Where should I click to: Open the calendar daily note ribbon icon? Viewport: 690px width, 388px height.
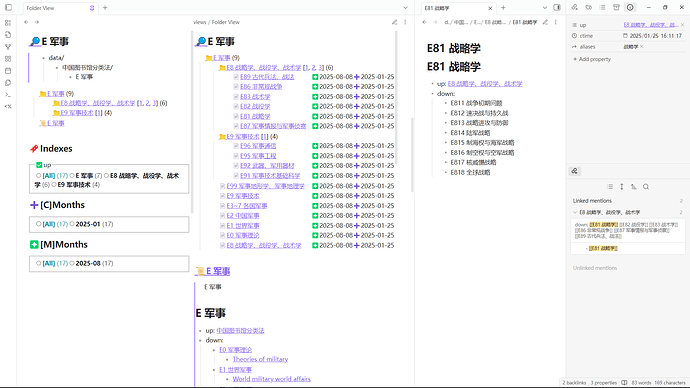(x=8, y=70)
